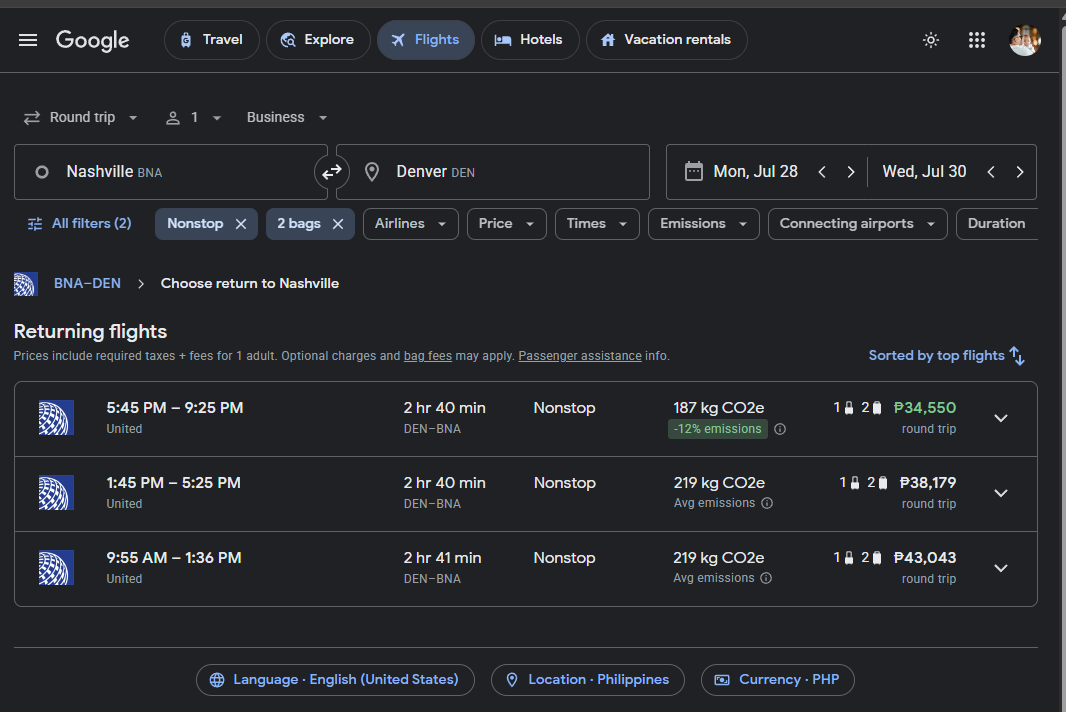Toggle the light/dark theme sun icon
1066x712 pixels.
click(x=931, y=40)
